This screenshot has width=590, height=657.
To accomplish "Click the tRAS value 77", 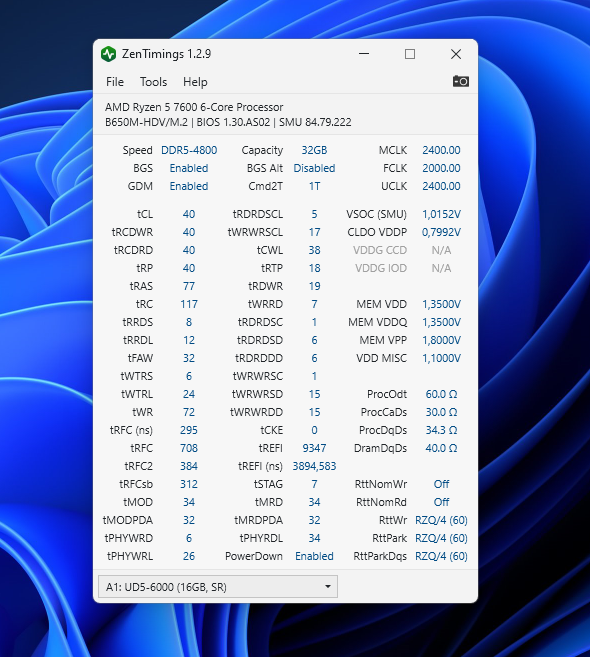I will (189, 286).
